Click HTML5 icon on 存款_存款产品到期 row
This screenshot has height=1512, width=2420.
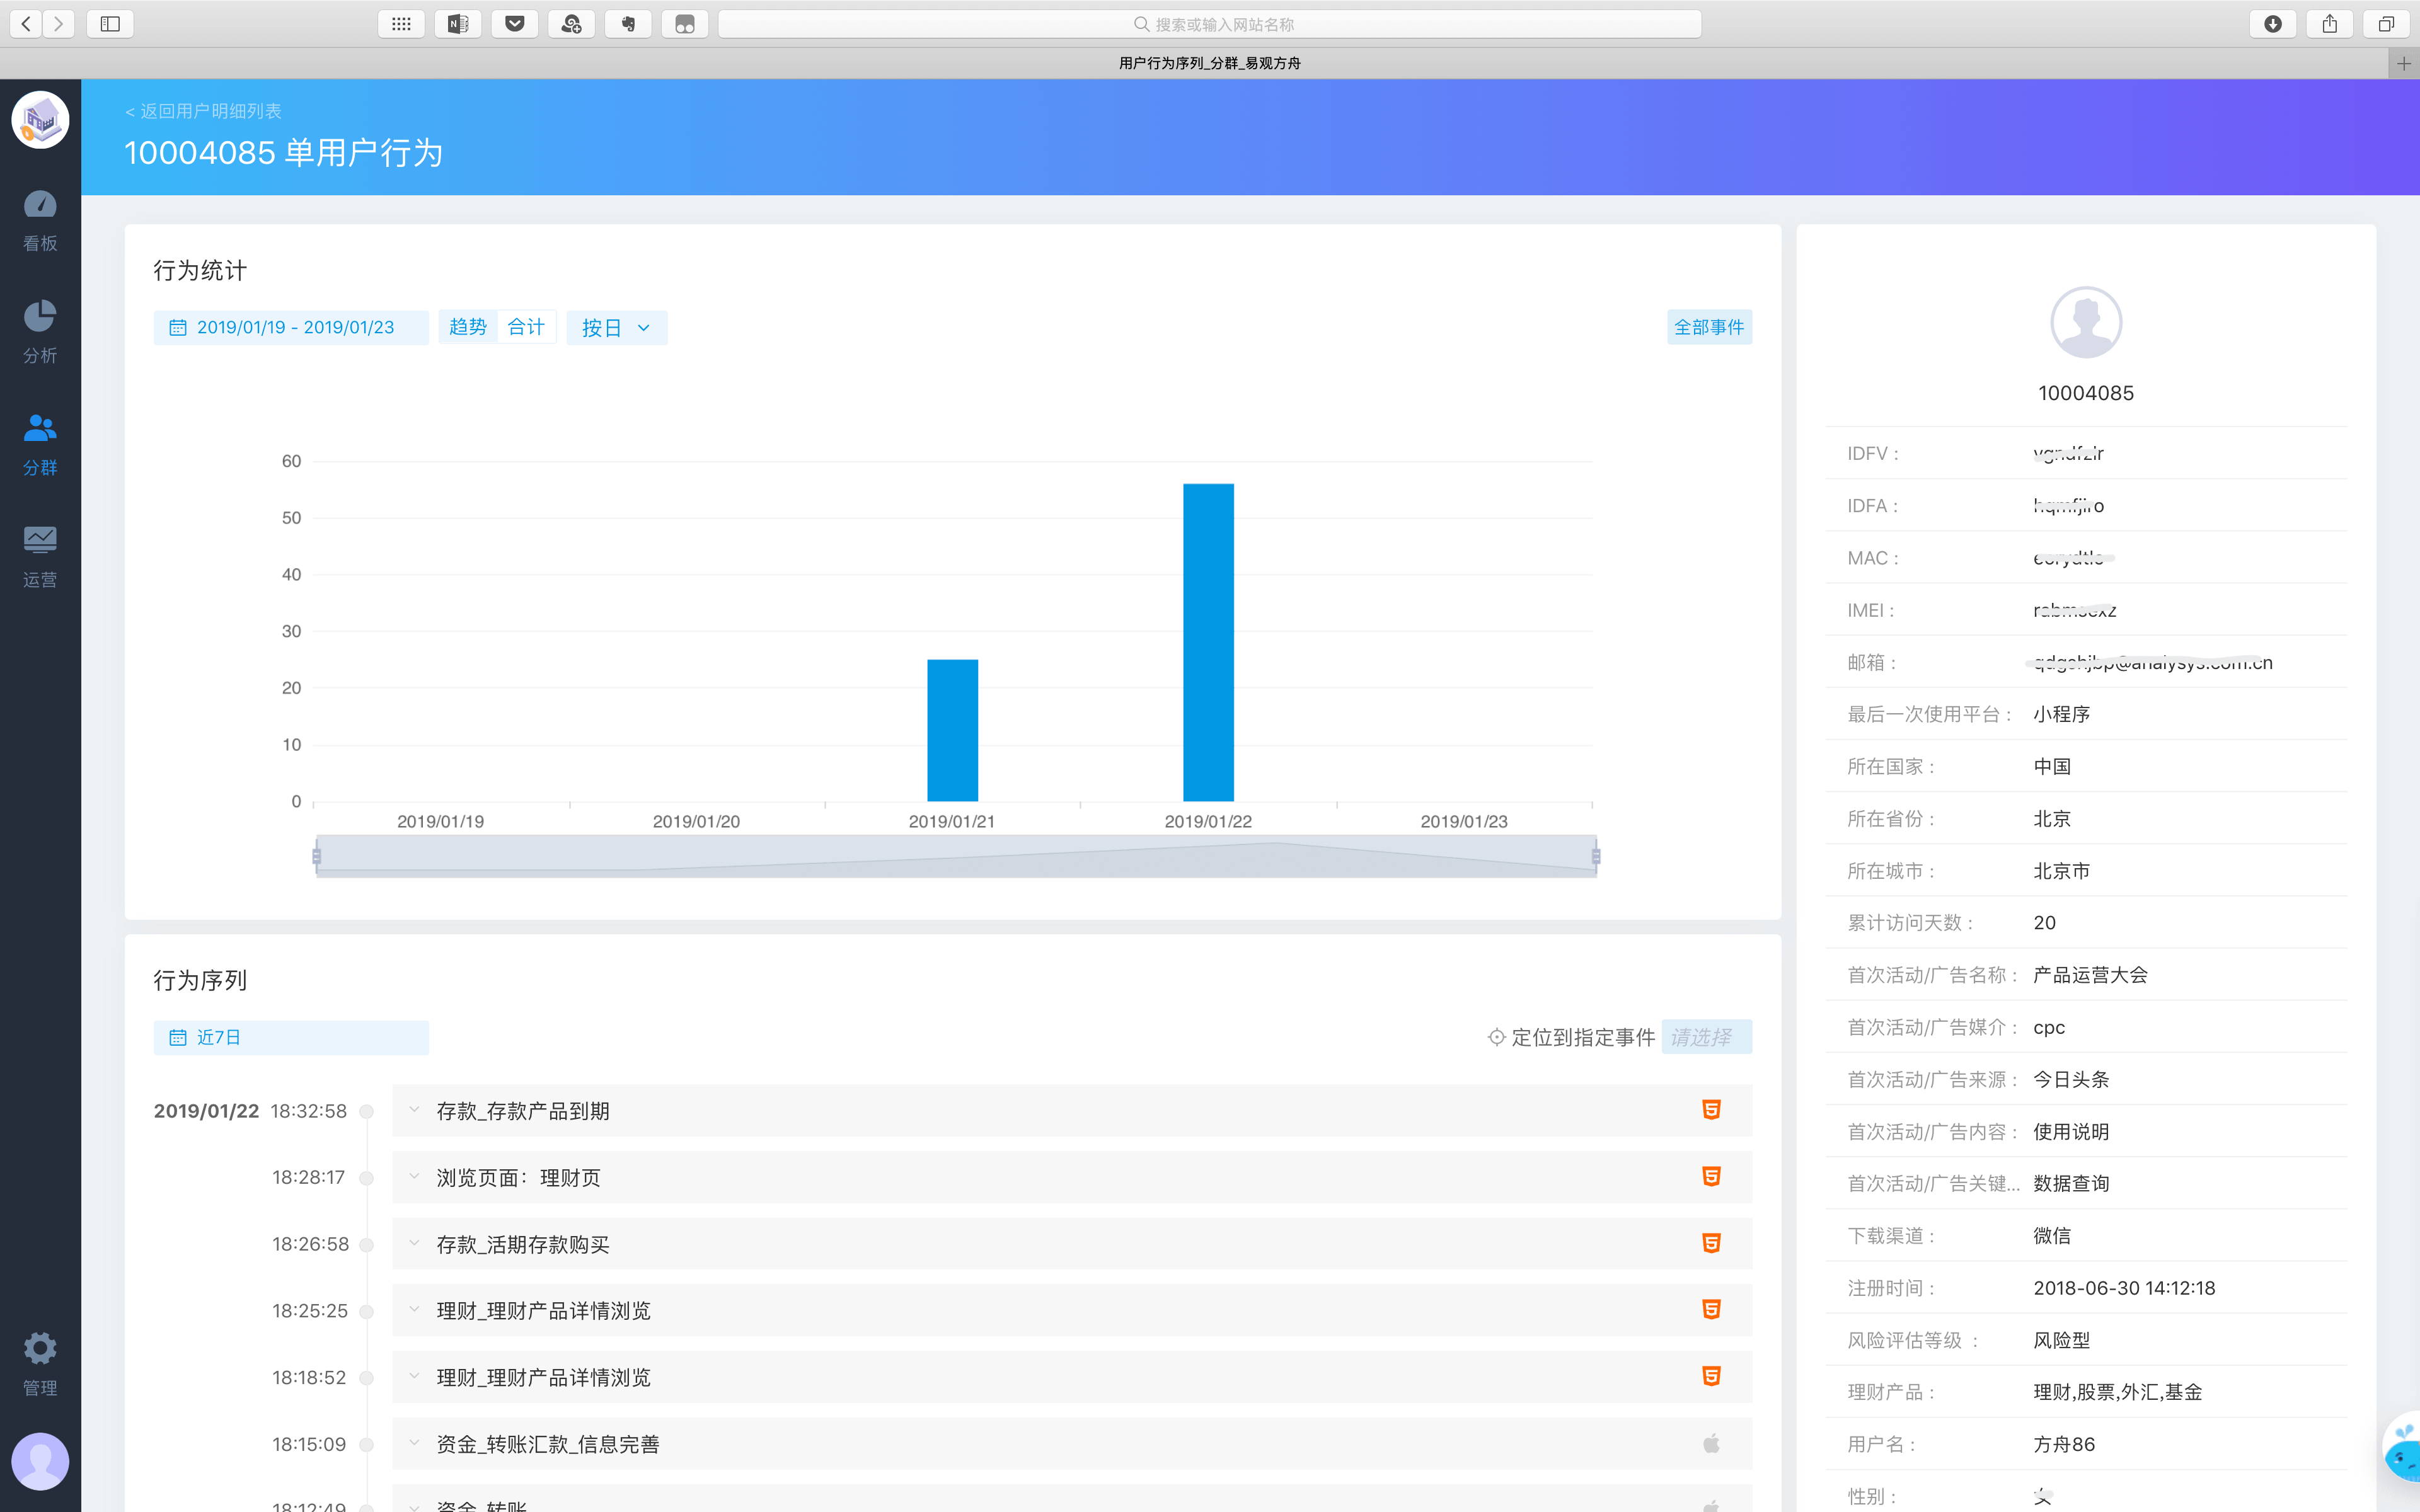pyautogui.click(x=1711, y=1110)
